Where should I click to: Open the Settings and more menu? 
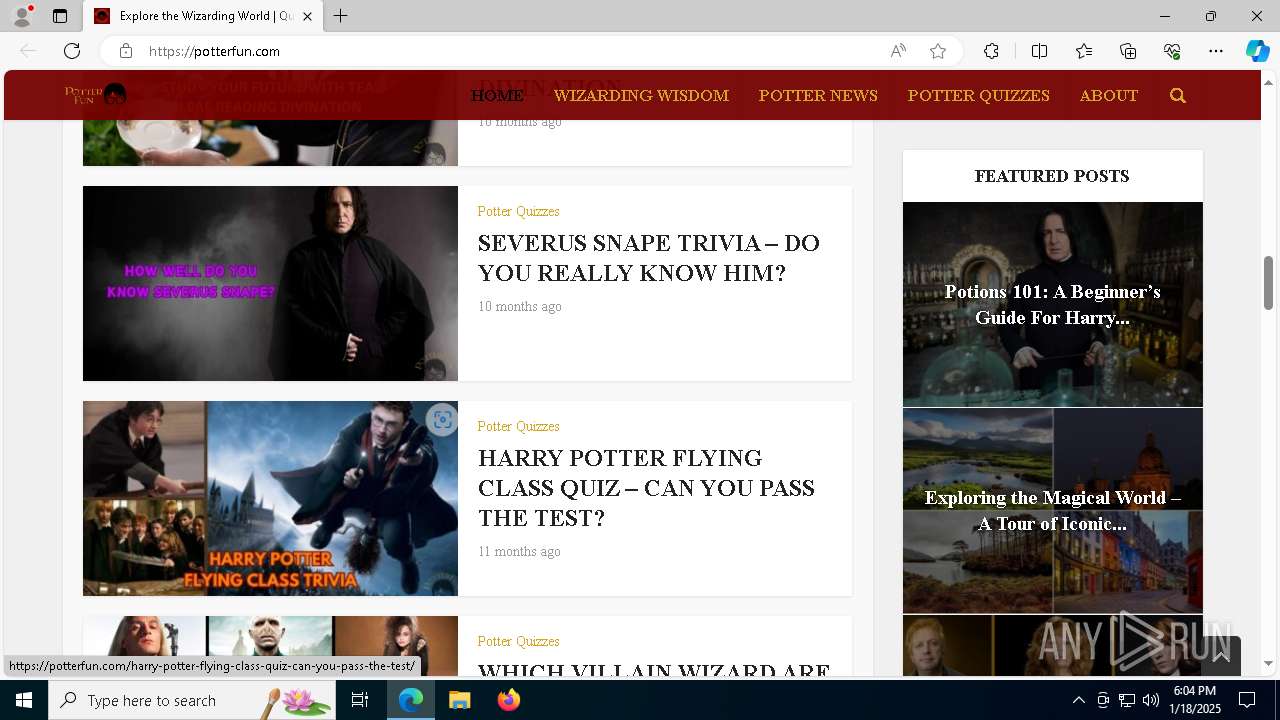point(1216,51)
